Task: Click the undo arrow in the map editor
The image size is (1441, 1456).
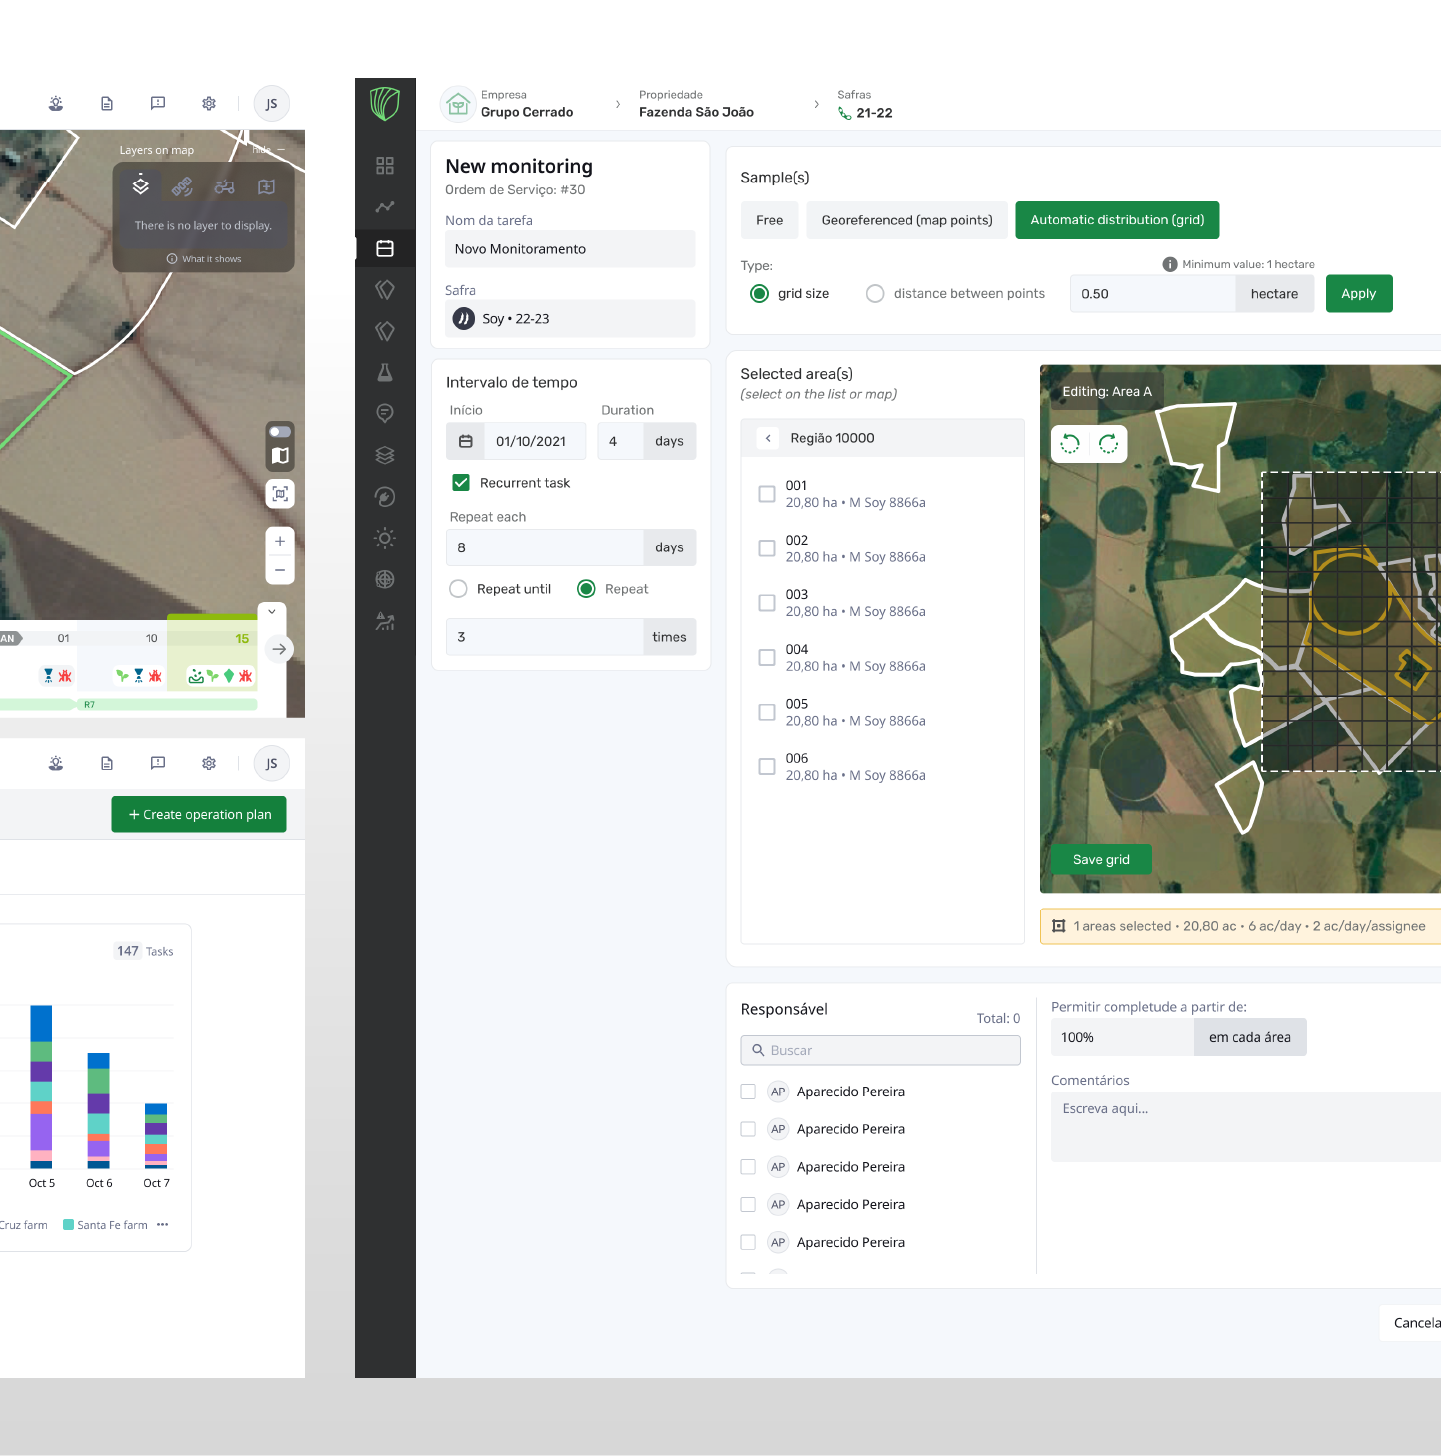Action: (x=1070, y=444)
